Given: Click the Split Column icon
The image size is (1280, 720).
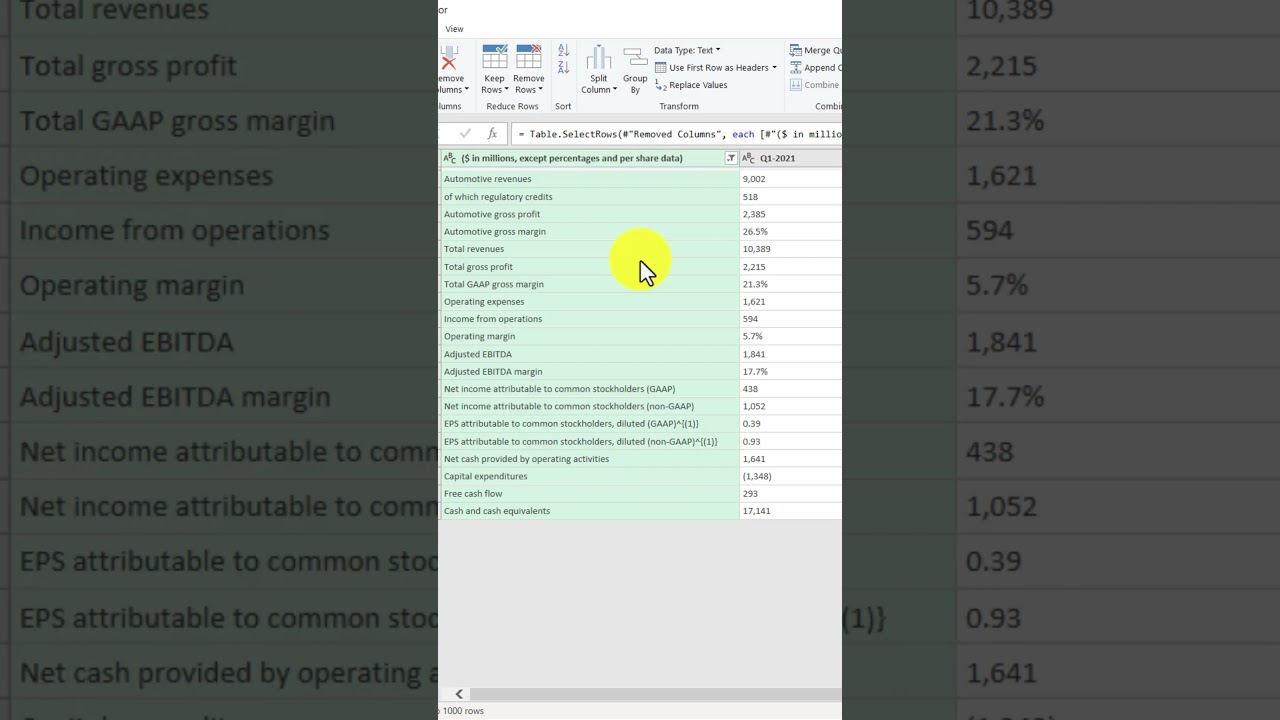Looking at the screenshot, I should 598,57.
